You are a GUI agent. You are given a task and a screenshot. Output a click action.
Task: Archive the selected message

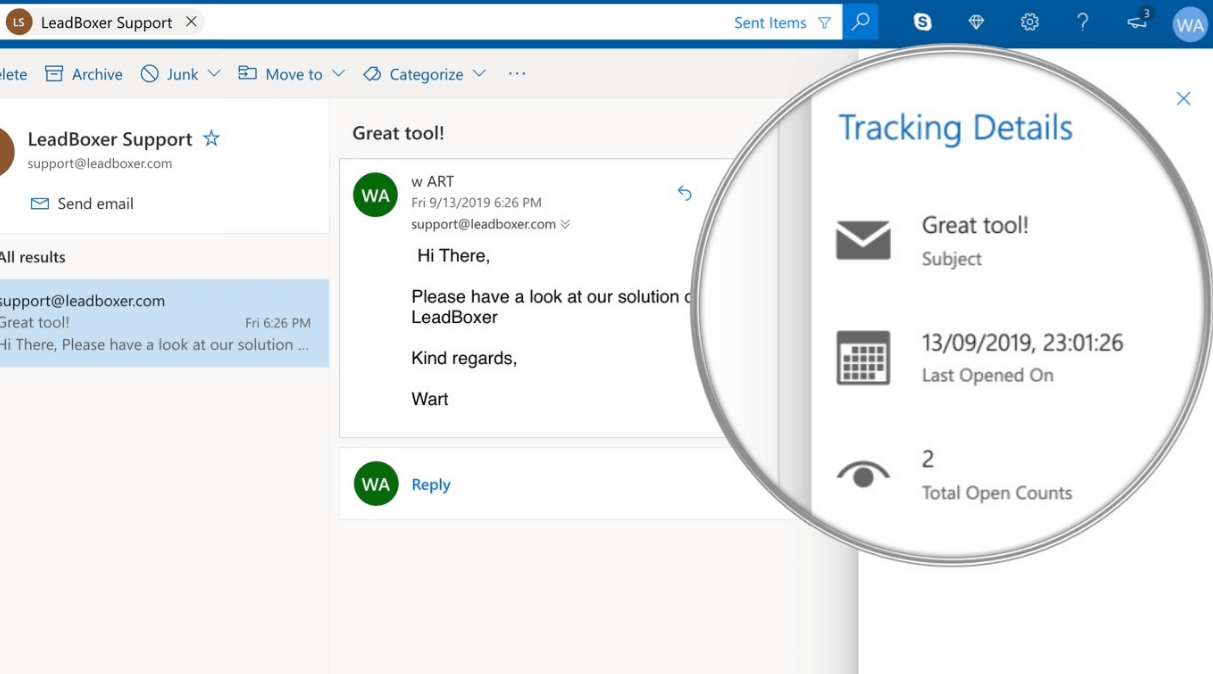84,74
